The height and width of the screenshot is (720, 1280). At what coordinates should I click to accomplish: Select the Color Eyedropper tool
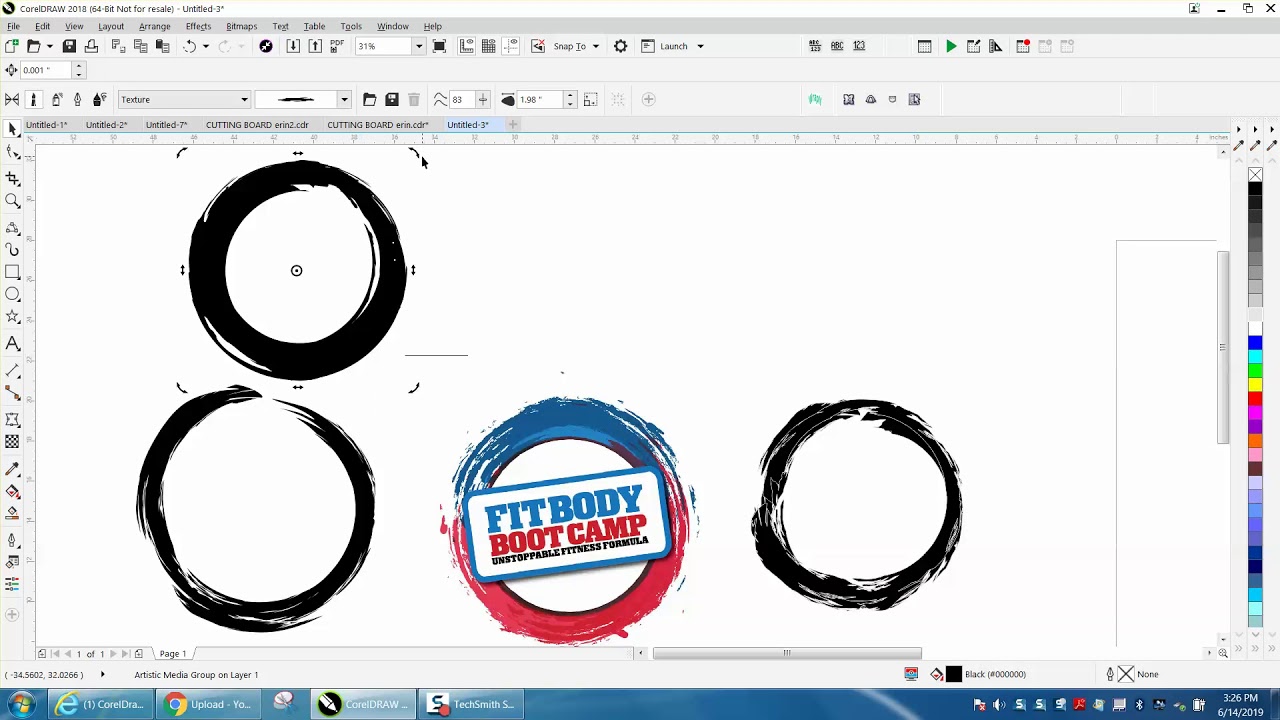[12, 469]
